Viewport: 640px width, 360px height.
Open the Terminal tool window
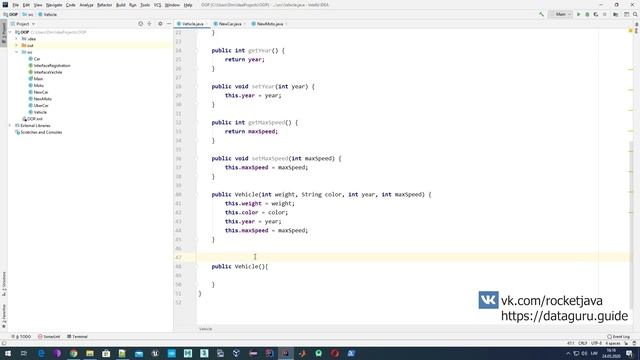[78, 336]
